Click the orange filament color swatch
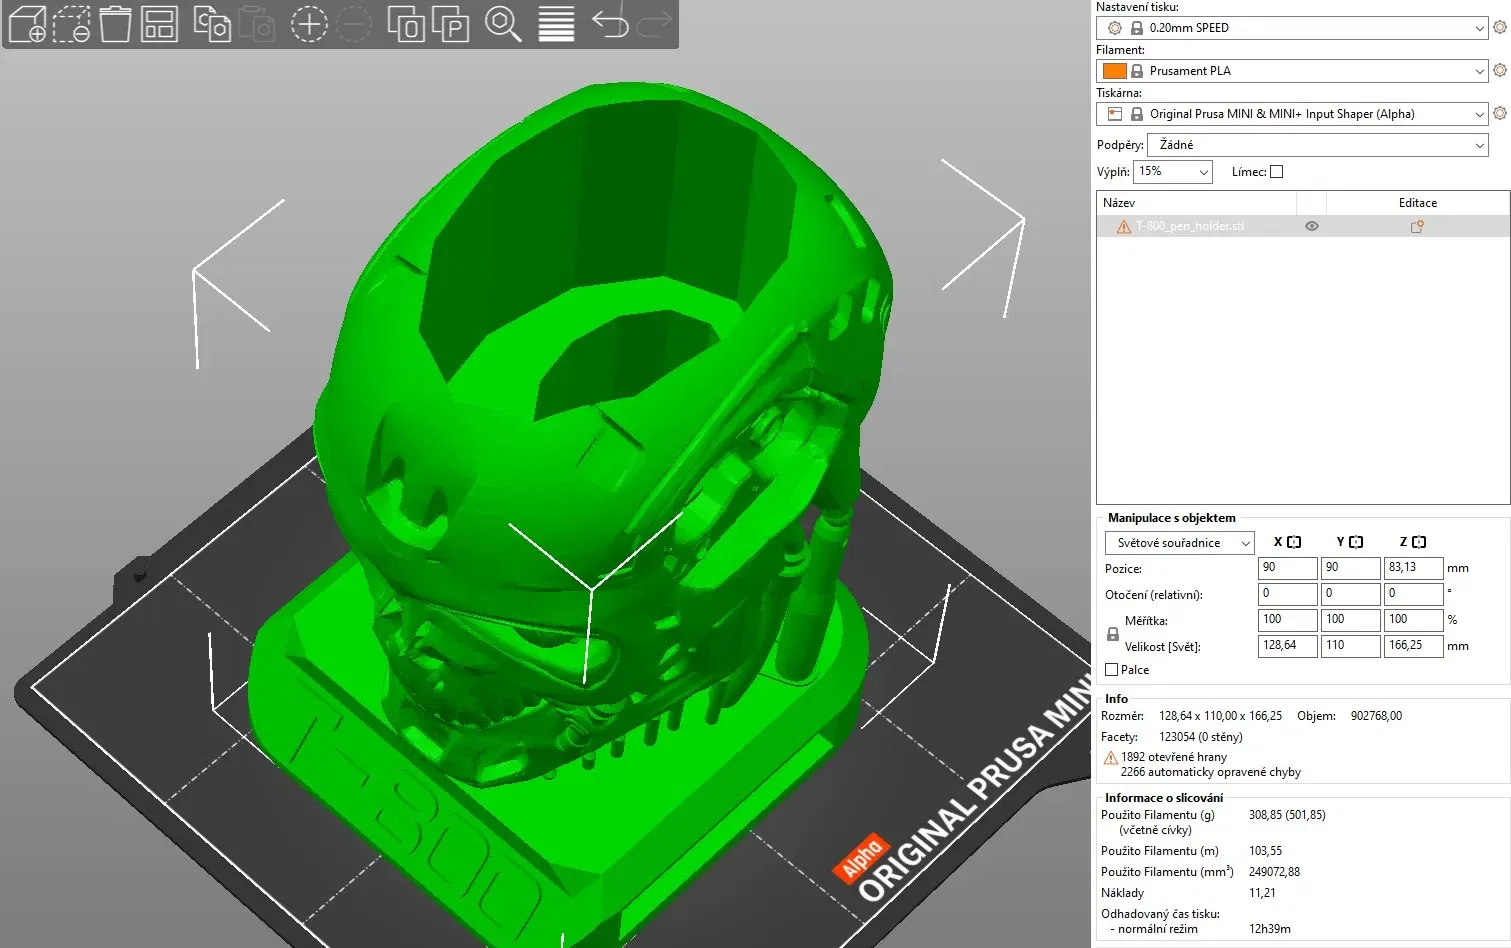This screenshot has height=948, width=1511. click(1114, 71)
